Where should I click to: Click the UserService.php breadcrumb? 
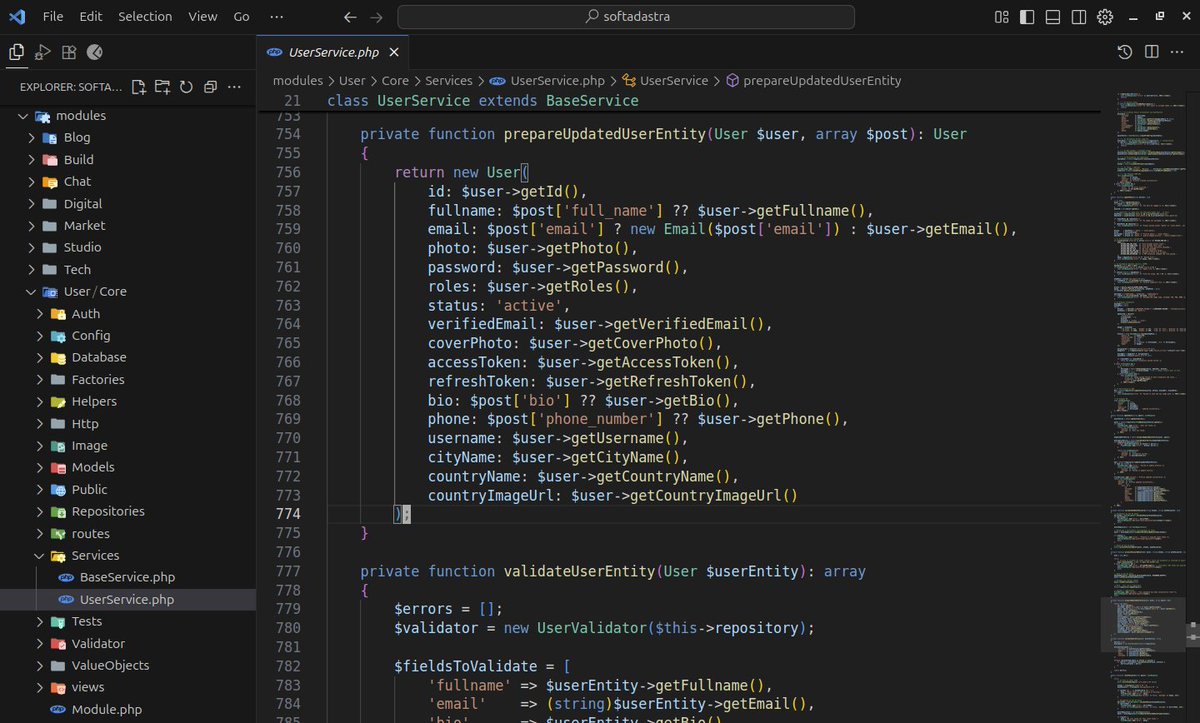tap(558, 80)
